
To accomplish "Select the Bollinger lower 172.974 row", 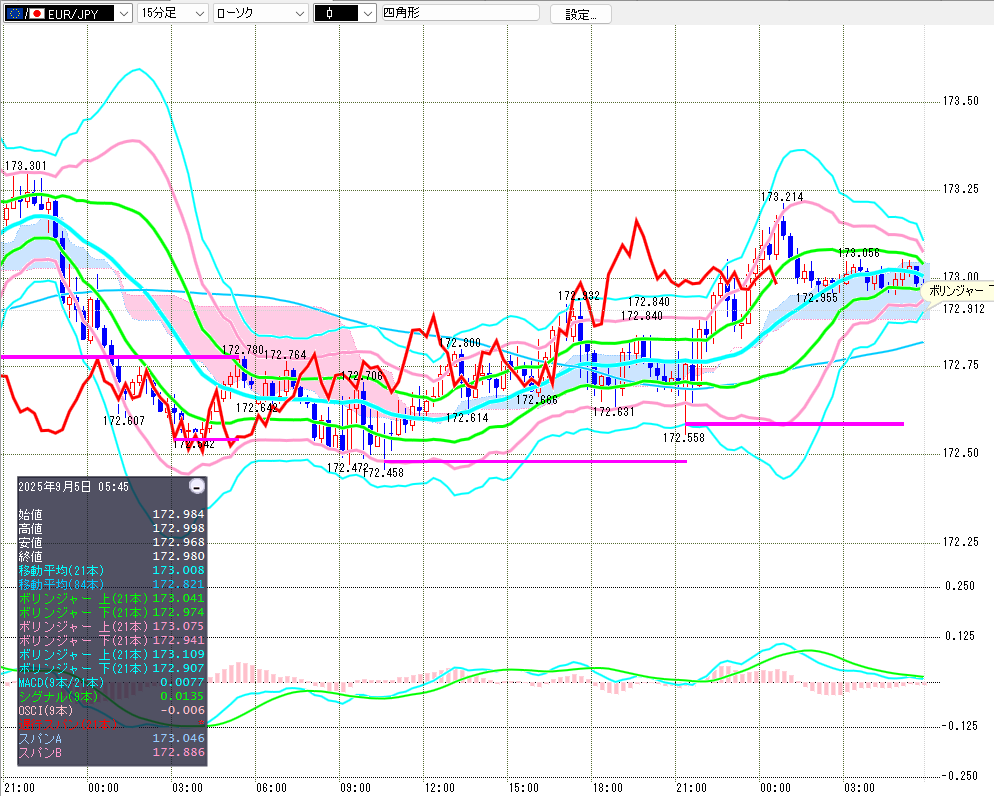I will pos(112,612).
